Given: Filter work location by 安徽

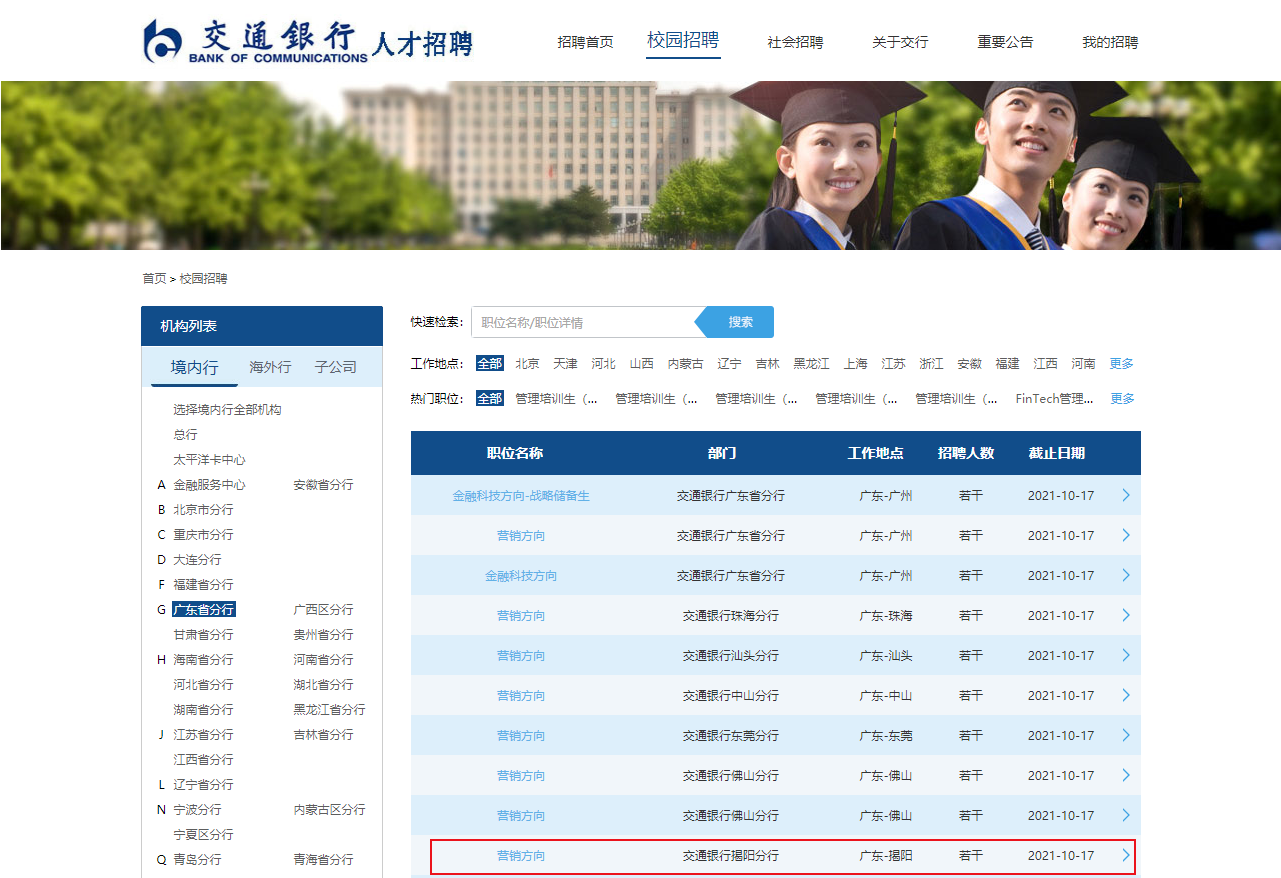Looking at the screenshot, I should click(x=969, y=364).
